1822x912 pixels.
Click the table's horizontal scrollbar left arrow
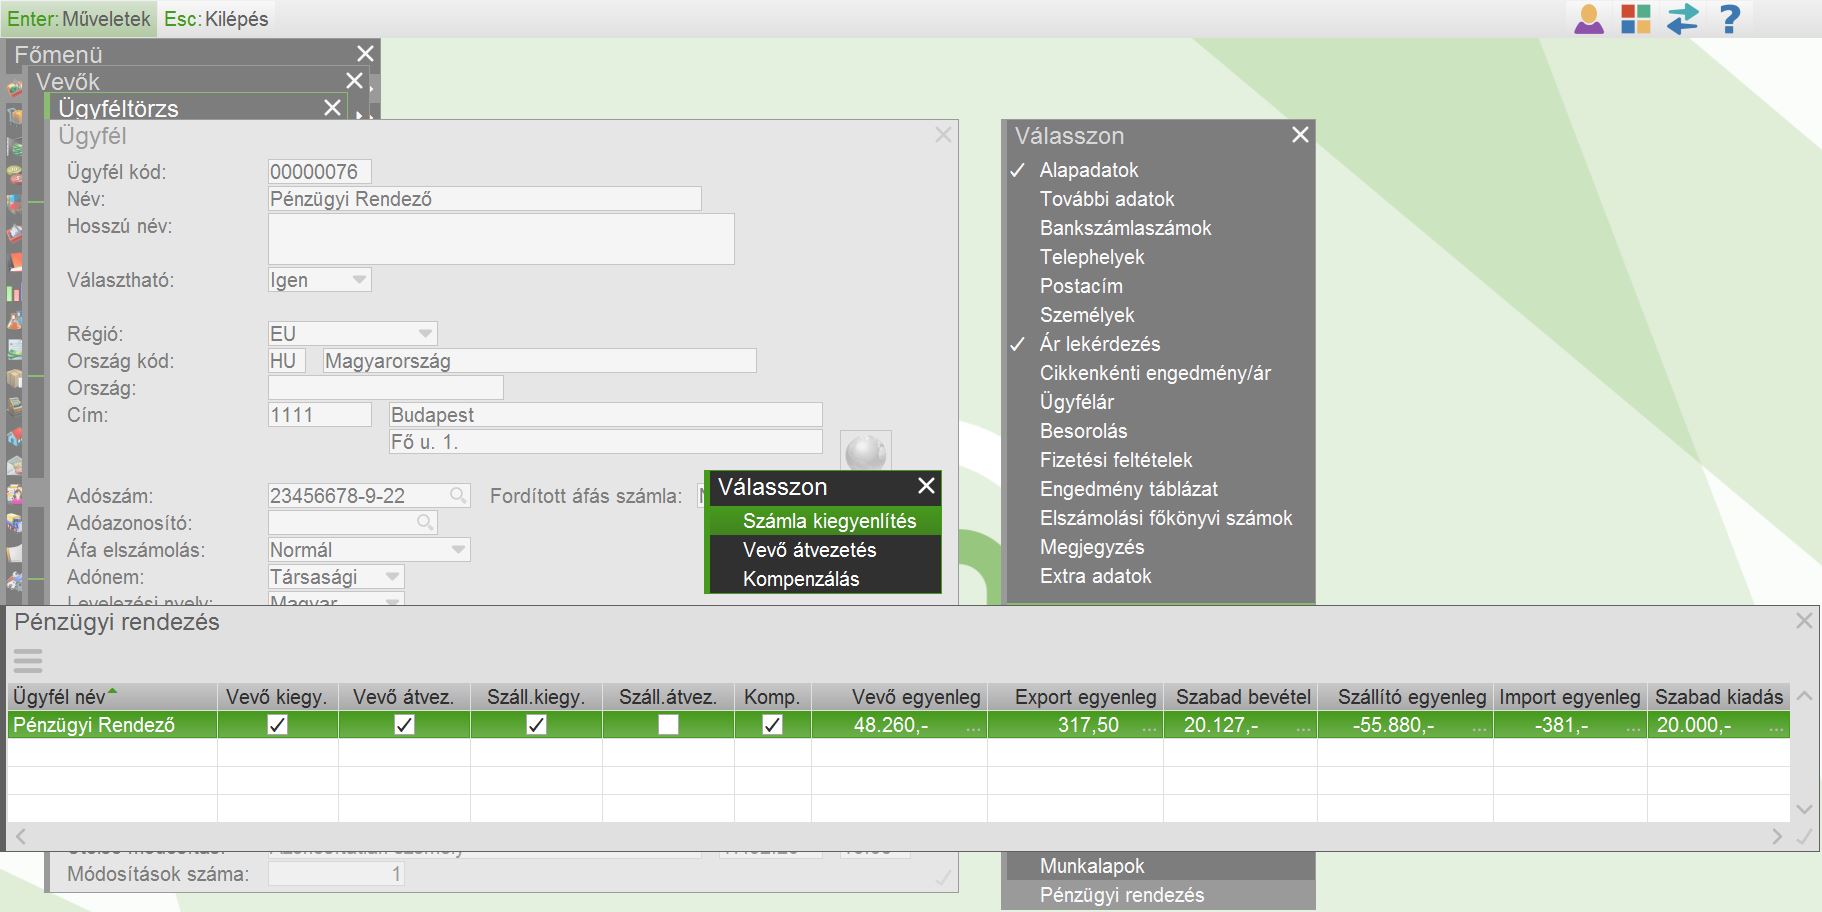point(20,836)
